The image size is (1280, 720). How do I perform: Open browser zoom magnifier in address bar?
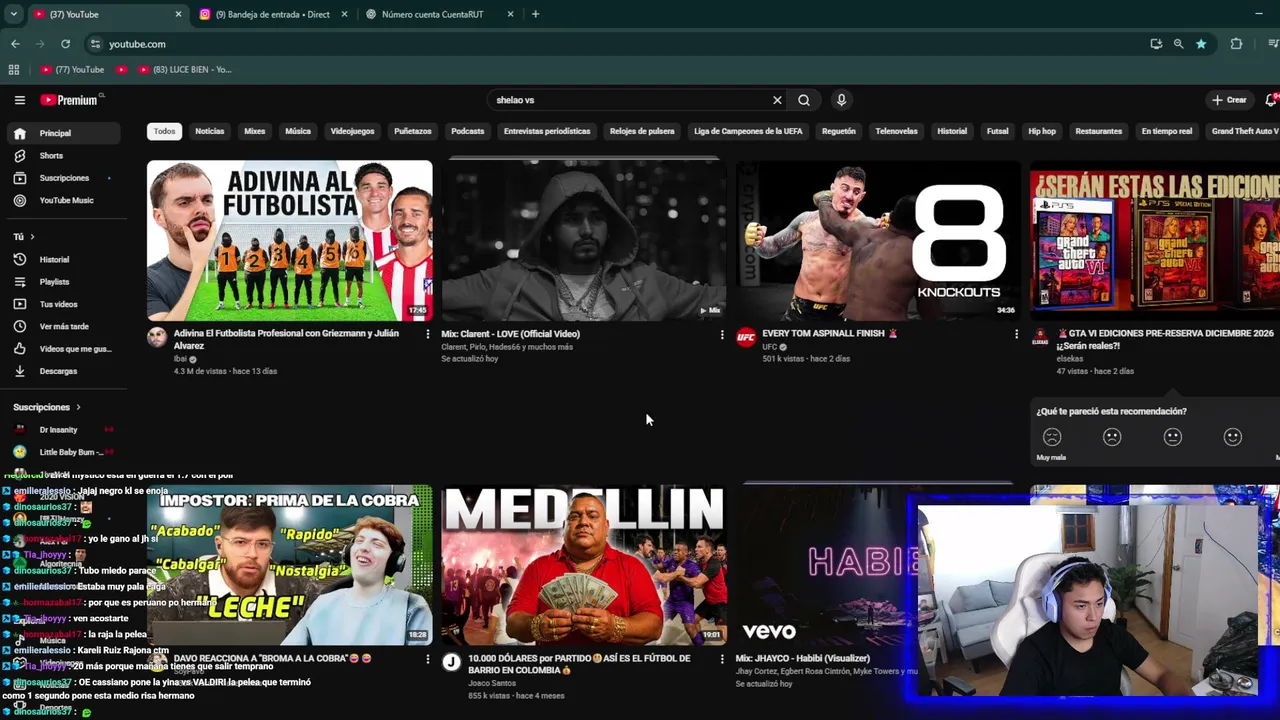(1178, 44)
